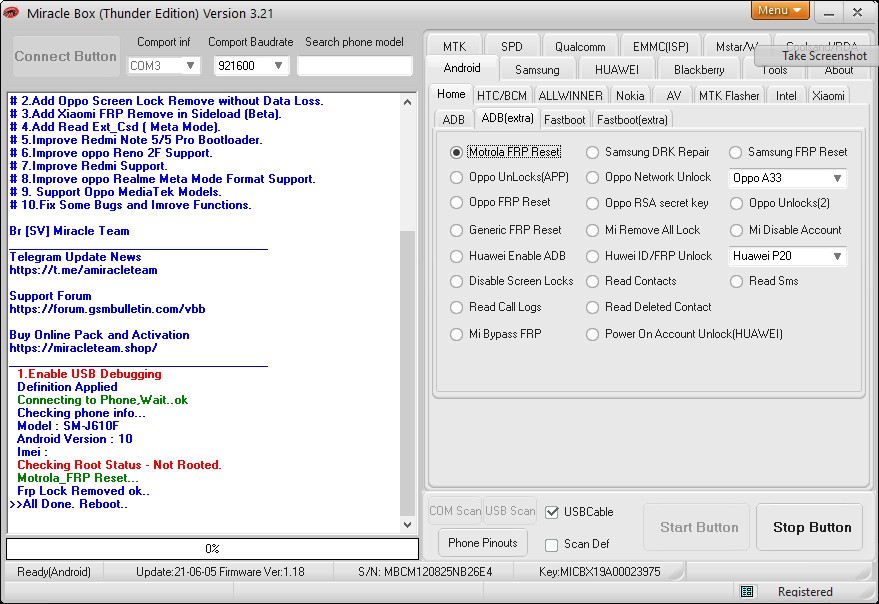
Task: Open the Fastboot(extra) tab
Action: click(632, 119)
